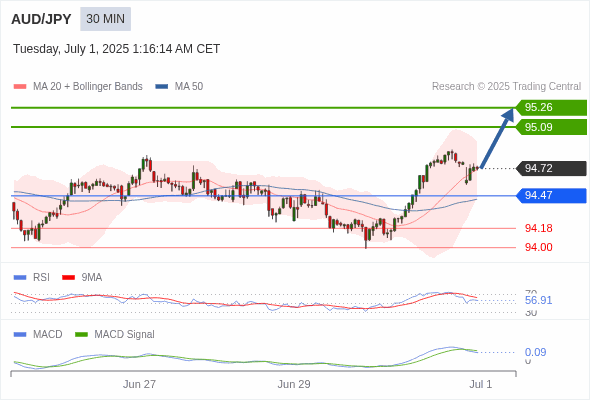
Task: Click the red 94.00 support label
Action: tap(538, 247)
